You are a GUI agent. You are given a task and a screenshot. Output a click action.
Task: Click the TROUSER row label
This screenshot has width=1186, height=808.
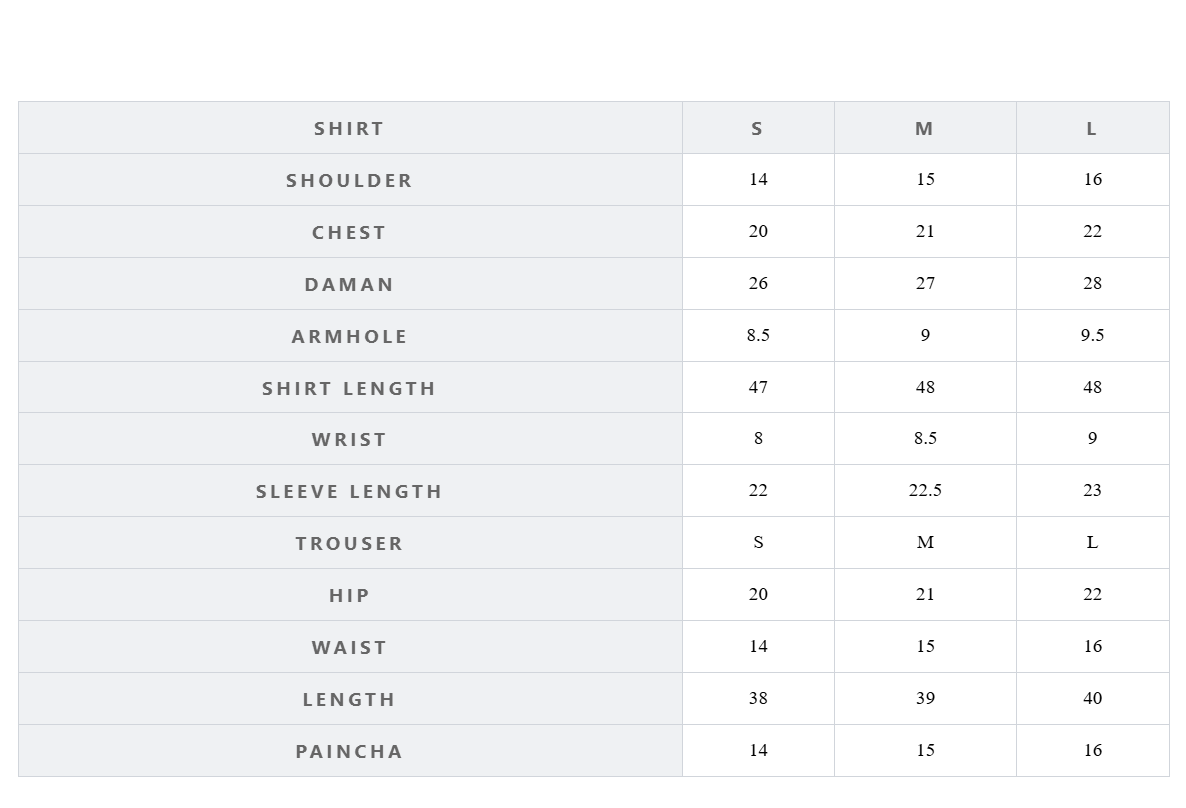(x=349, y=543)
